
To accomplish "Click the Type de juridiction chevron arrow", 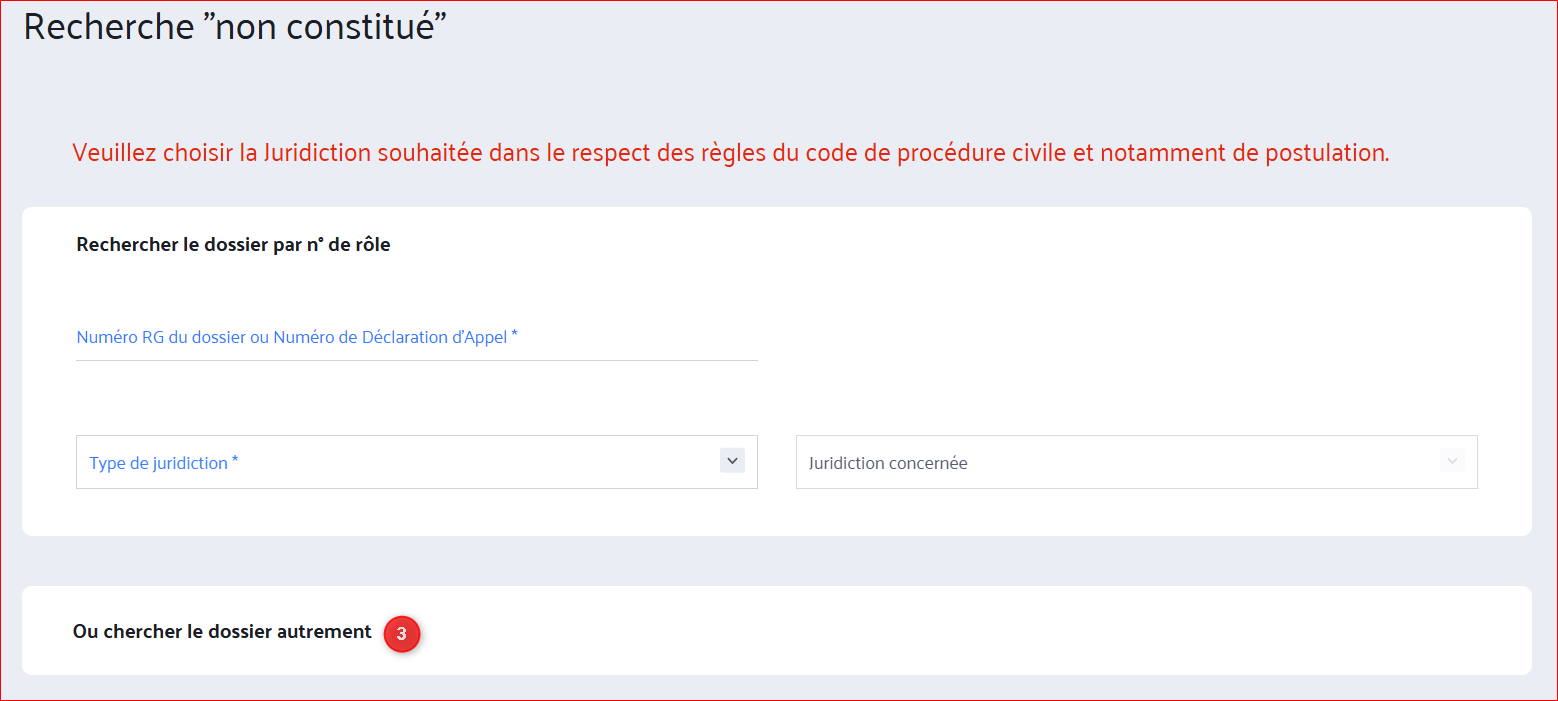I will coord(732,461).
